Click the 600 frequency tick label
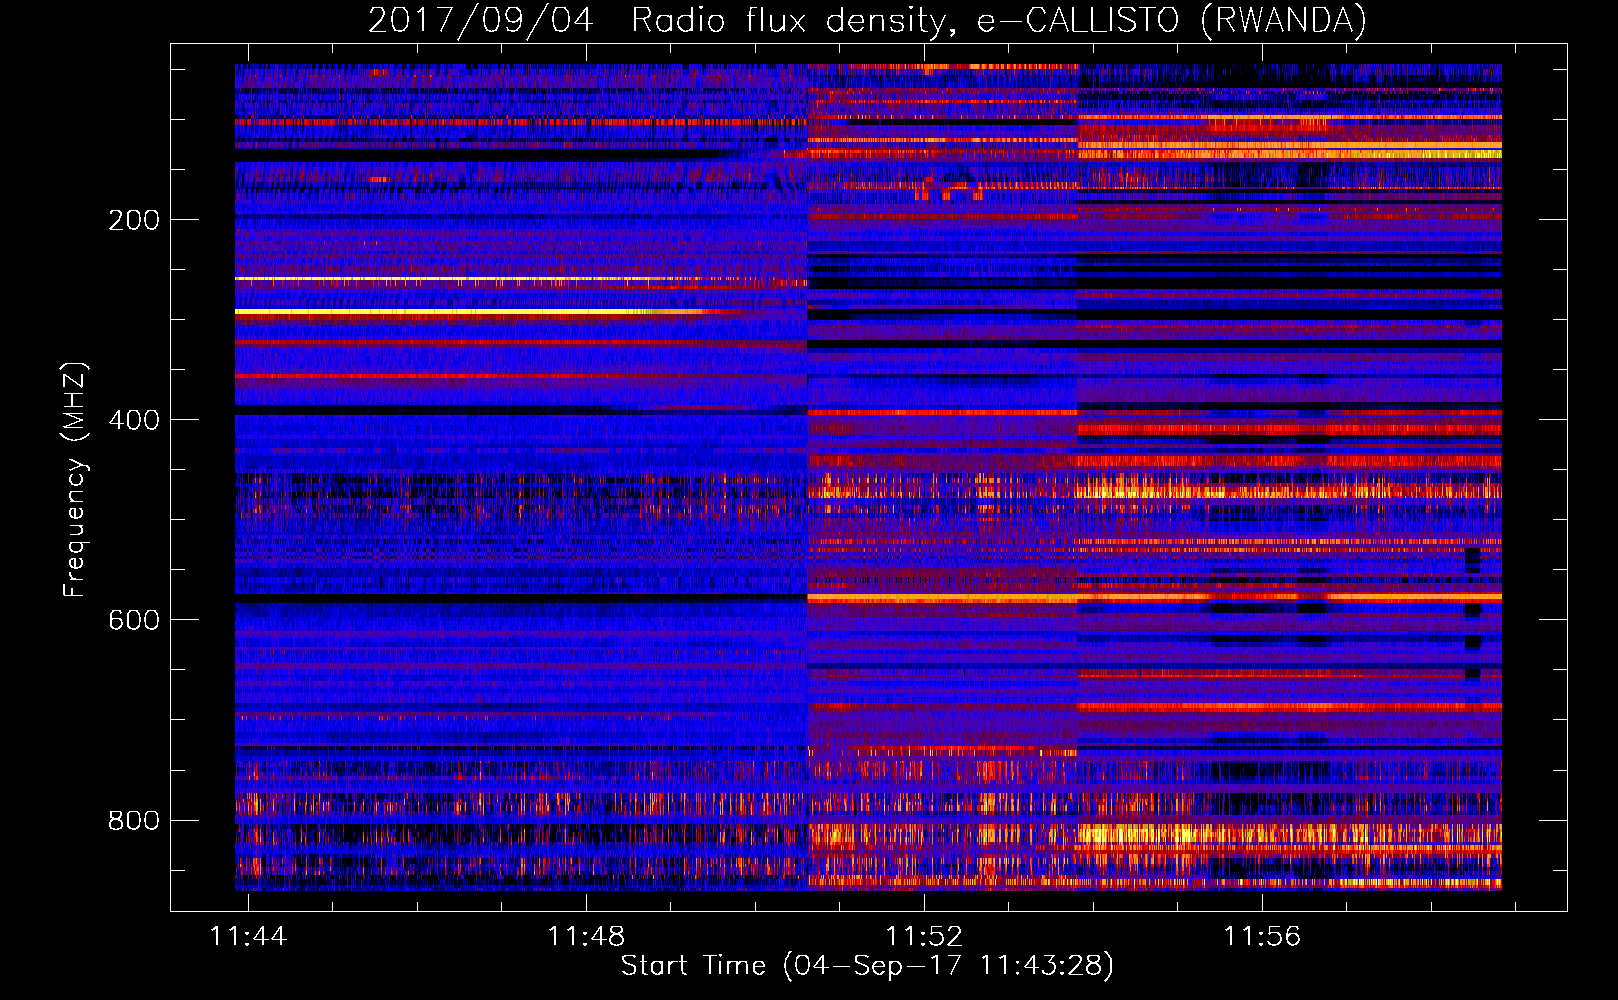 [134, 620]
